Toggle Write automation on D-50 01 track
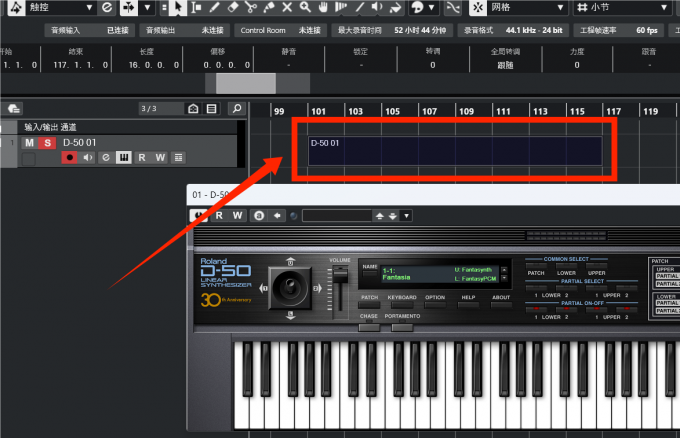This screenshot has height=438, width=680. click(160, 157)
